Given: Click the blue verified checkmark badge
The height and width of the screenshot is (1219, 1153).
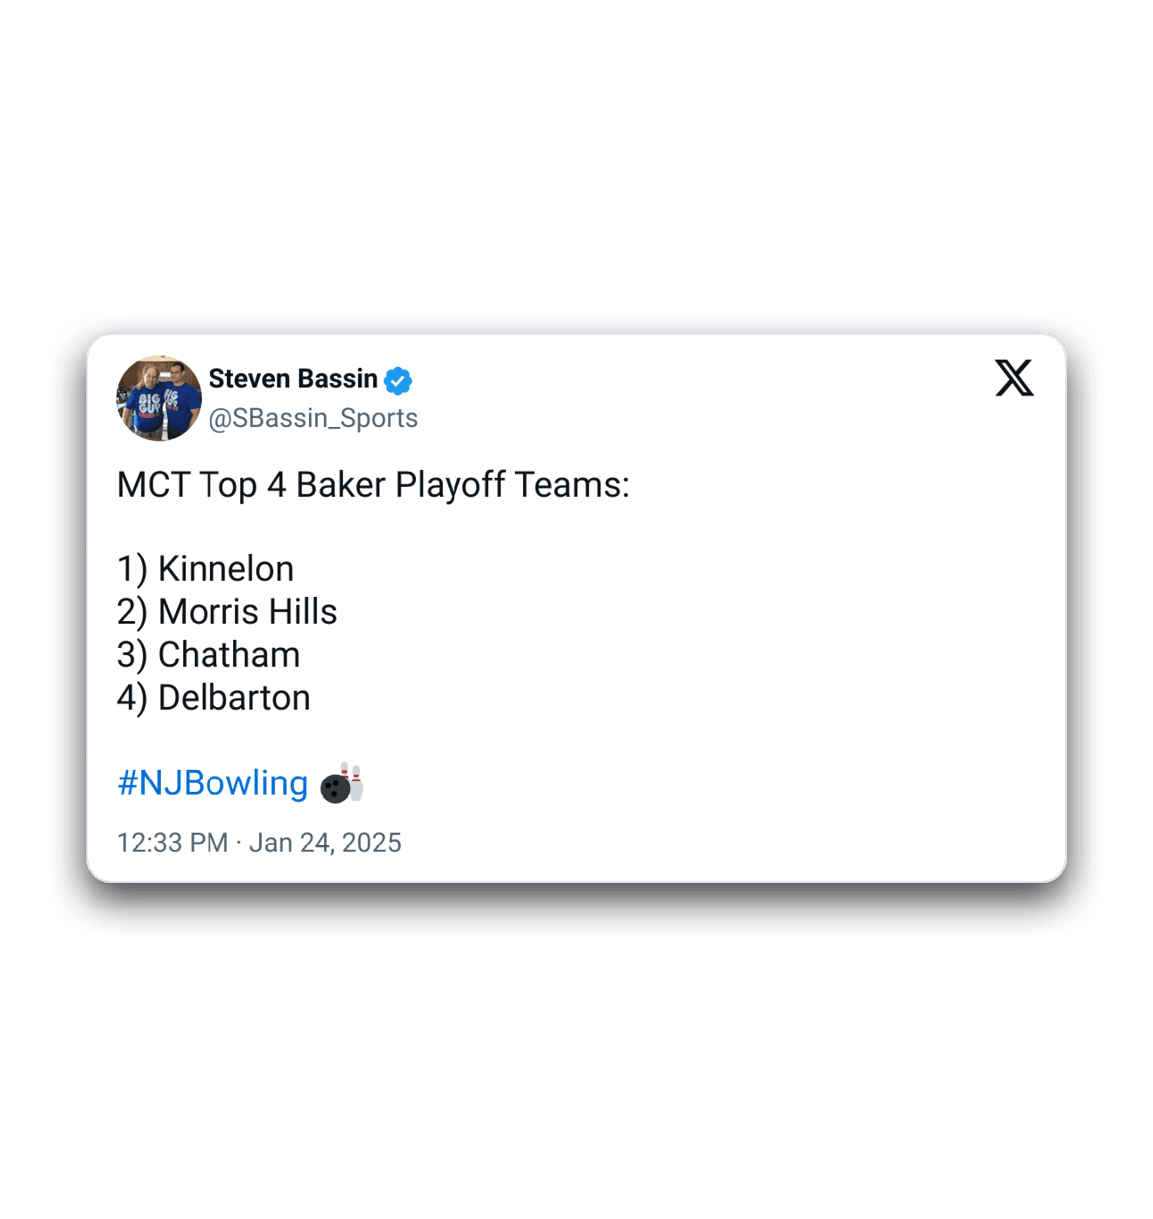Looking at the screenshot, I should tap(398, 380).
